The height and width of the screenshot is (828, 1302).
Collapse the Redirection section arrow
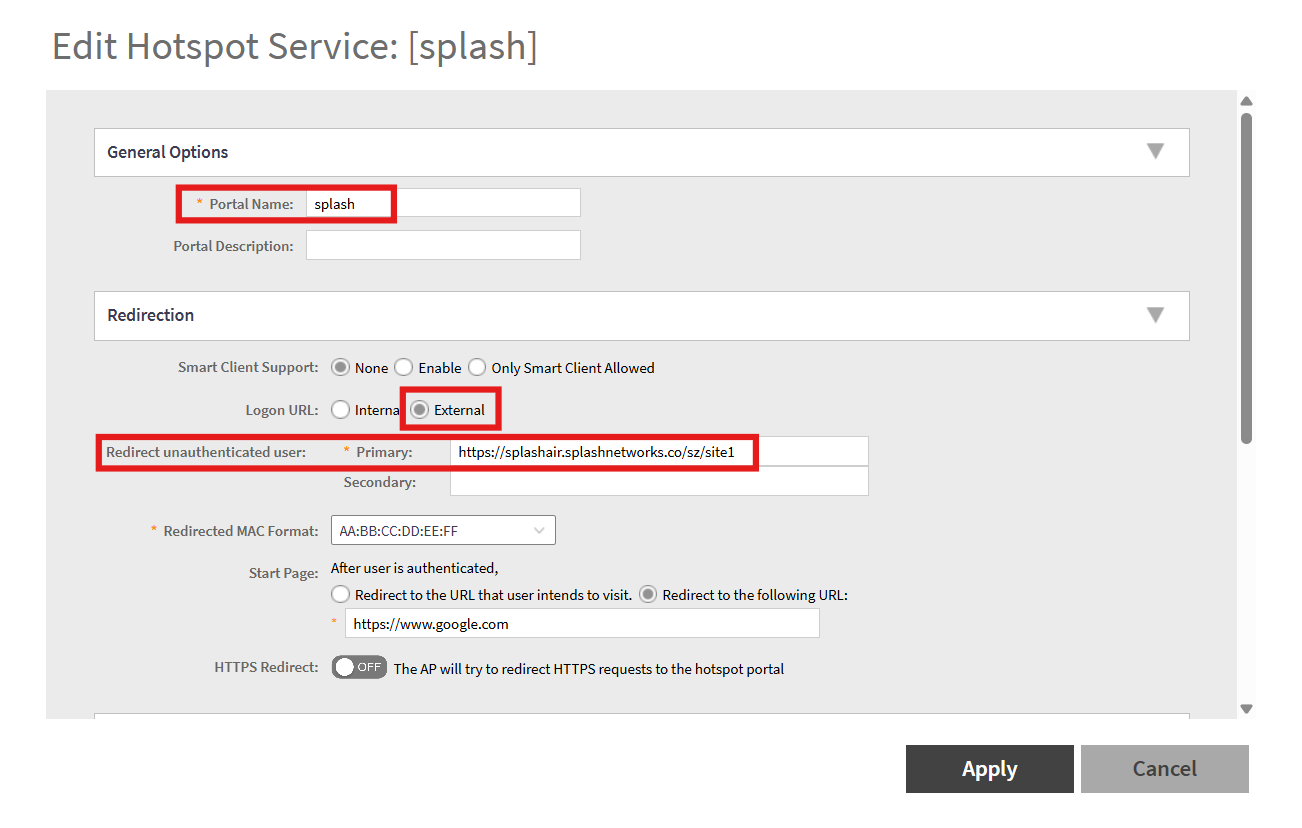(x=1155, y=315)
